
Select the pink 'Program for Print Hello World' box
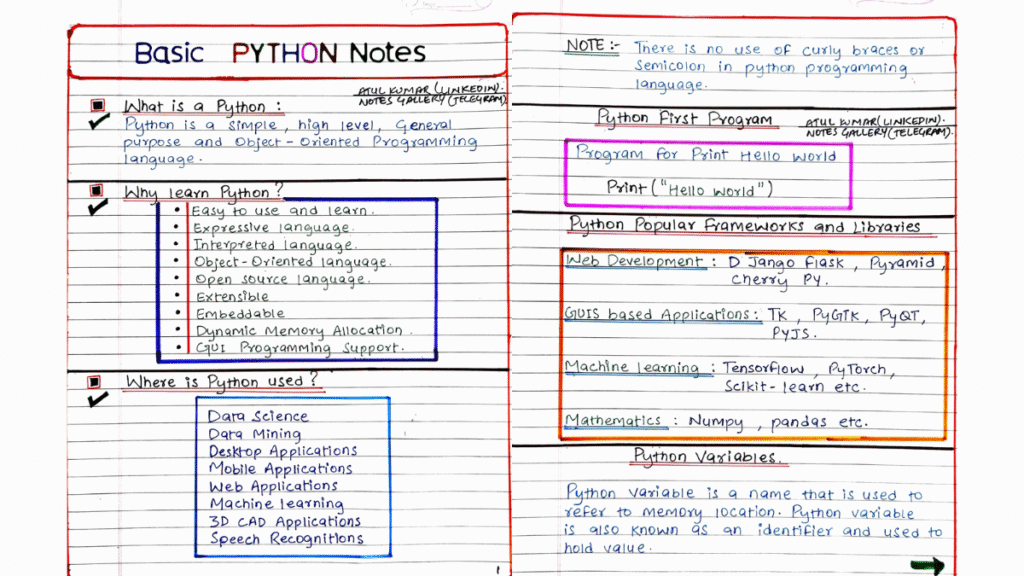tap(706, 156)
